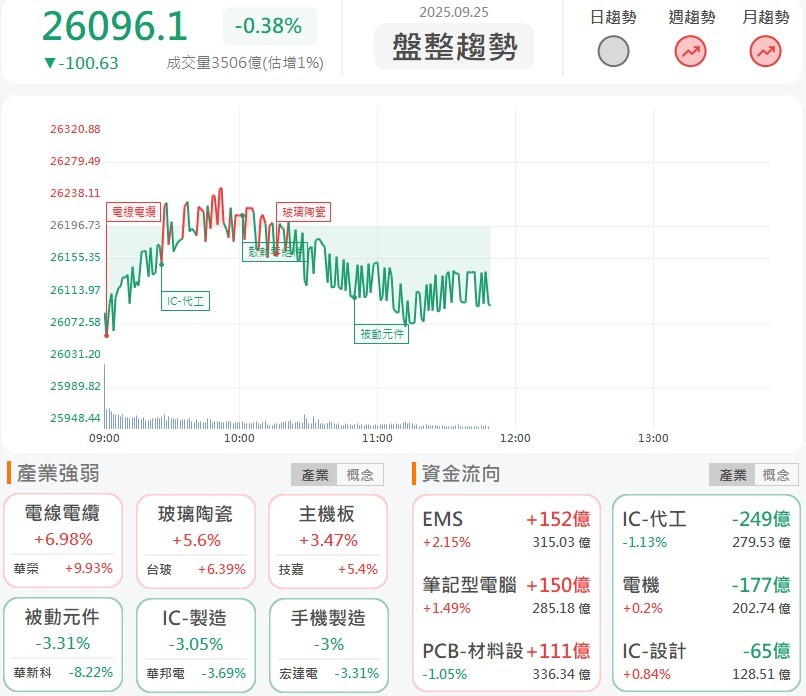Click stock 宏達電 -3.31% in 手機製造 card
Screen dimensions: 806x696
tap(329, 673)
